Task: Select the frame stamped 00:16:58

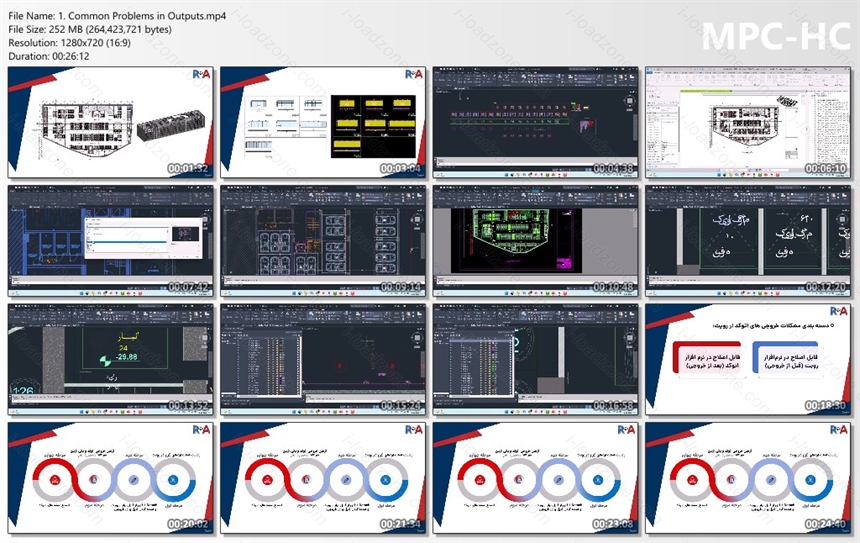Action: 536,360
